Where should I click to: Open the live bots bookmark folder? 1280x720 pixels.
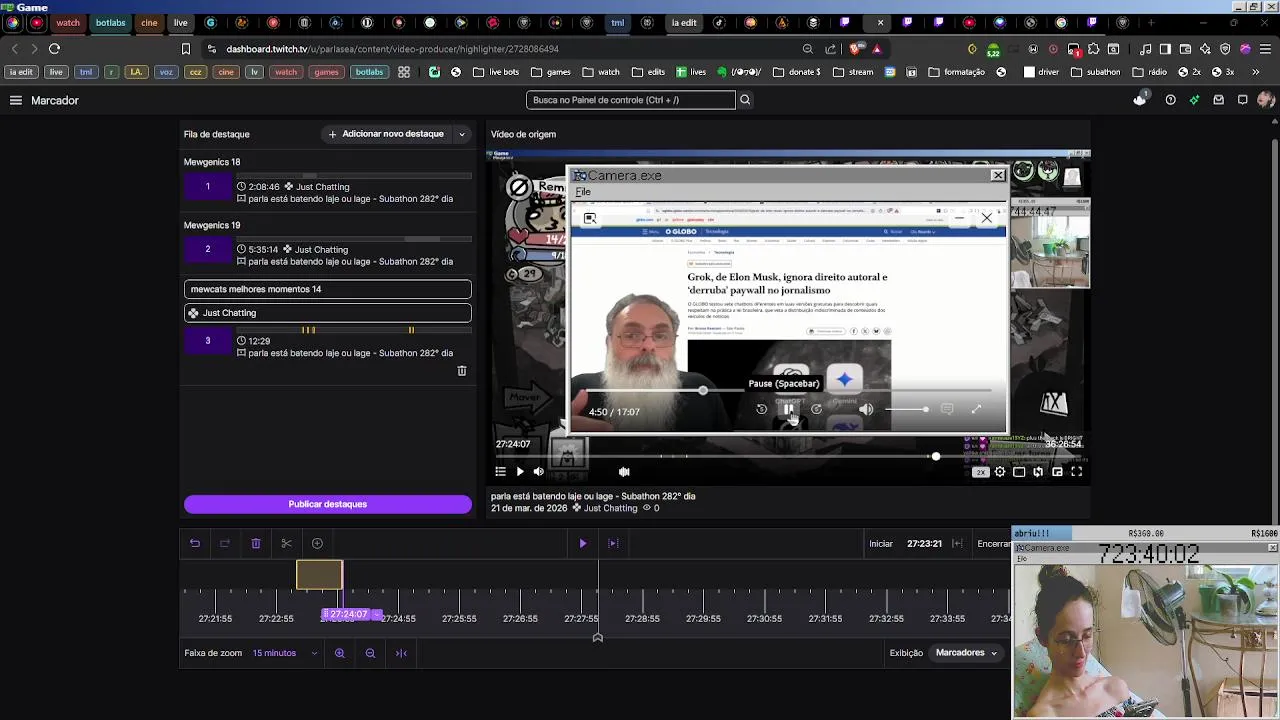(x=496, y=72)
